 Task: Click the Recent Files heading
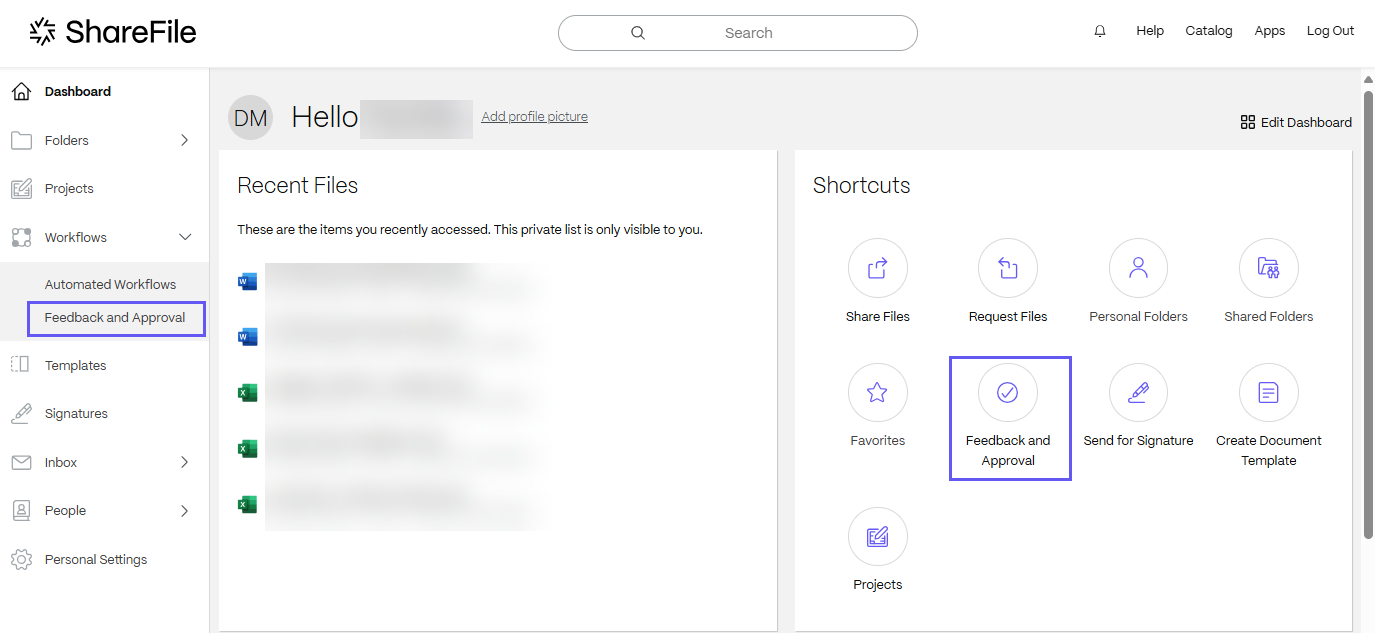[x=297, y=185]
